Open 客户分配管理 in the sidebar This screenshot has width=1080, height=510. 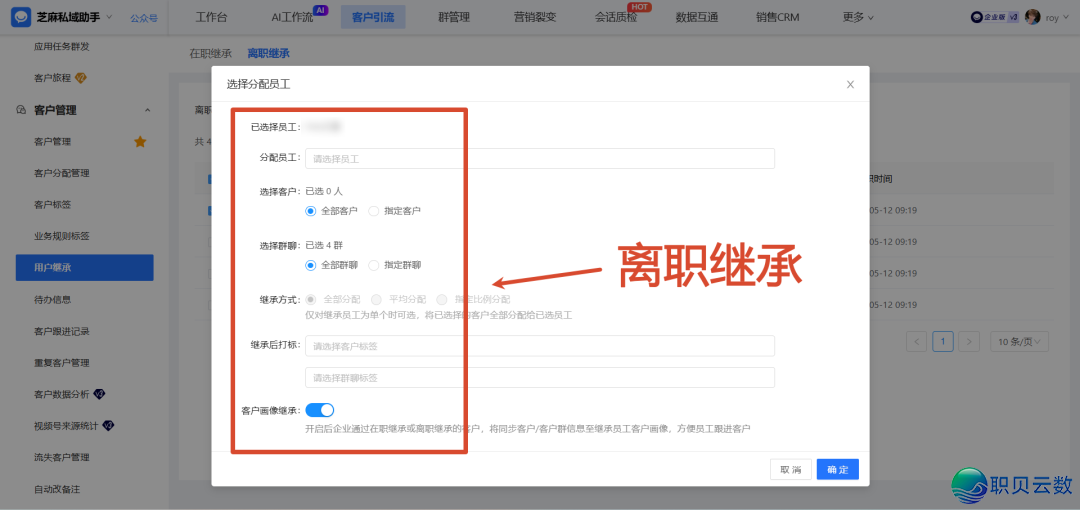(x=62, y=173)
